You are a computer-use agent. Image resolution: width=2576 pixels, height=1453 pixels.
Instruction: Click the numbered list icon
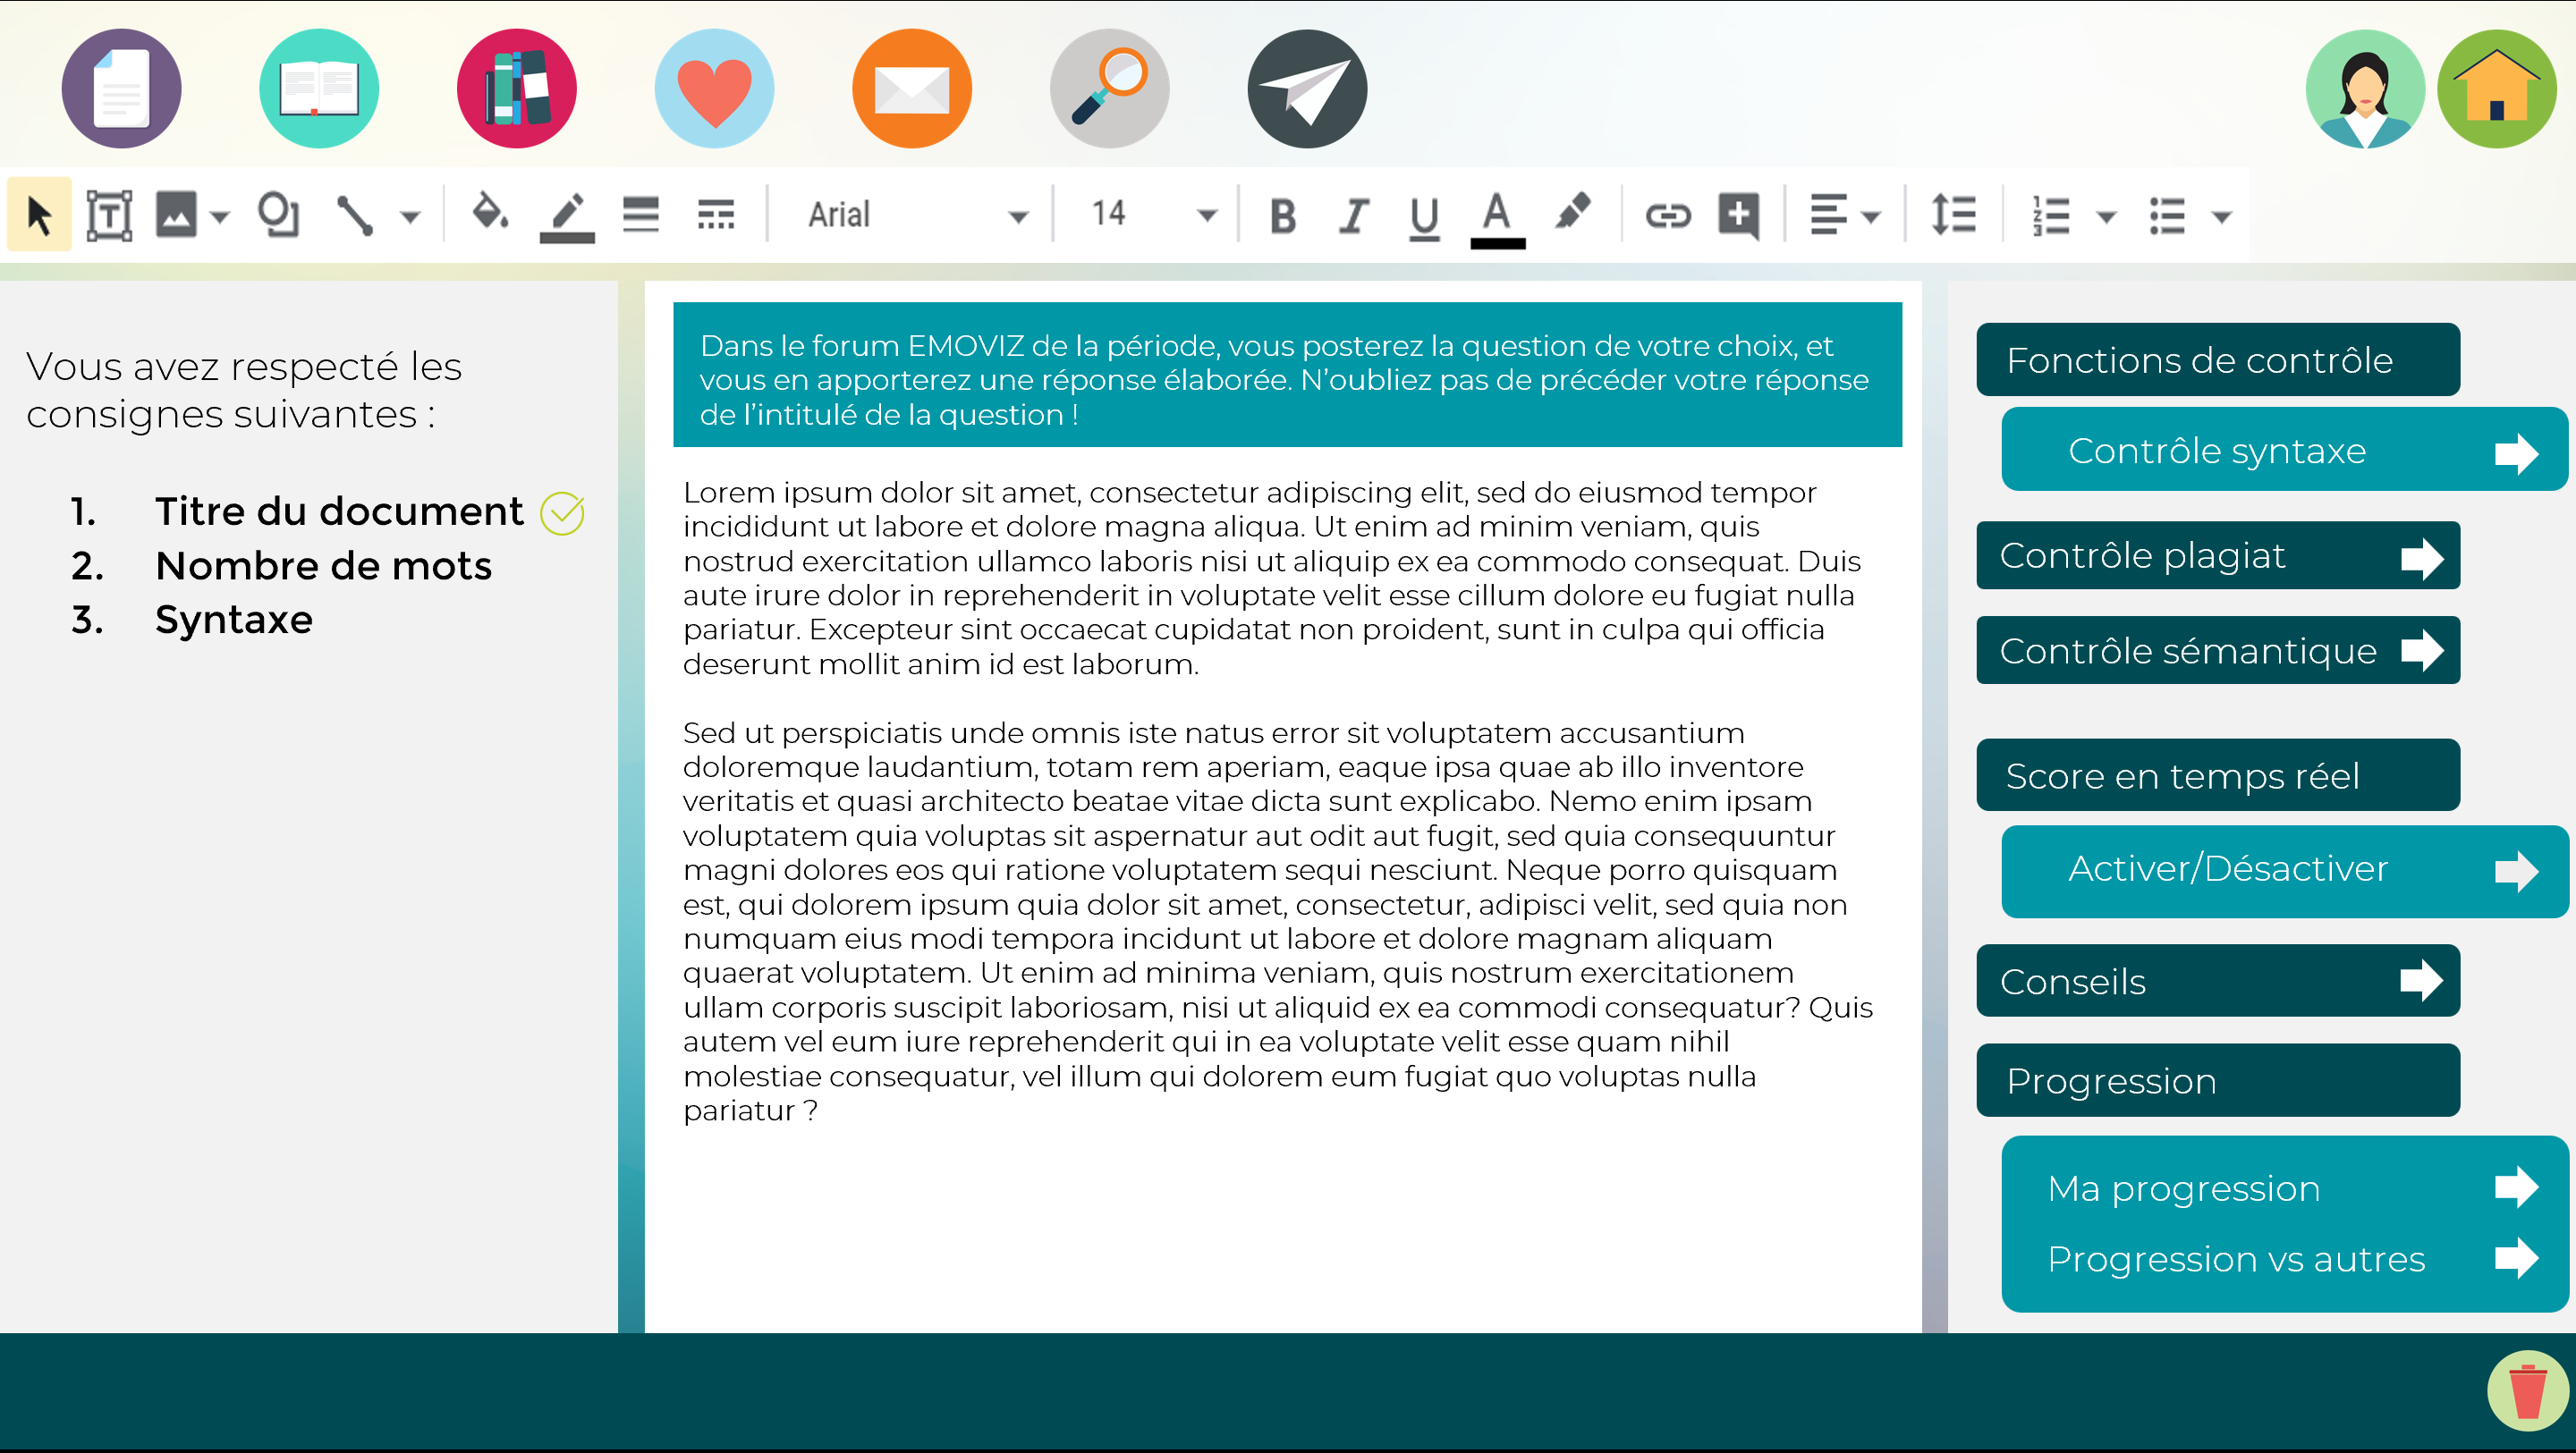pos(2052,215)
